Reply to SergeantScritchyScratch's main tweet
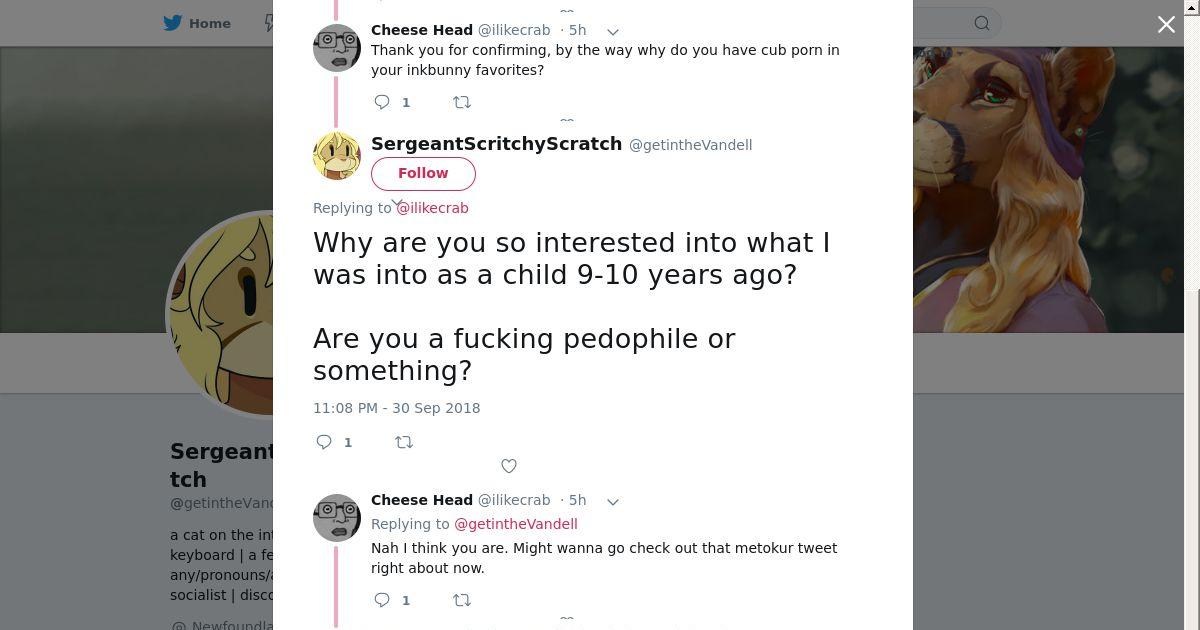This screenshot has width=1200, height=630. (x=324, y=442)
